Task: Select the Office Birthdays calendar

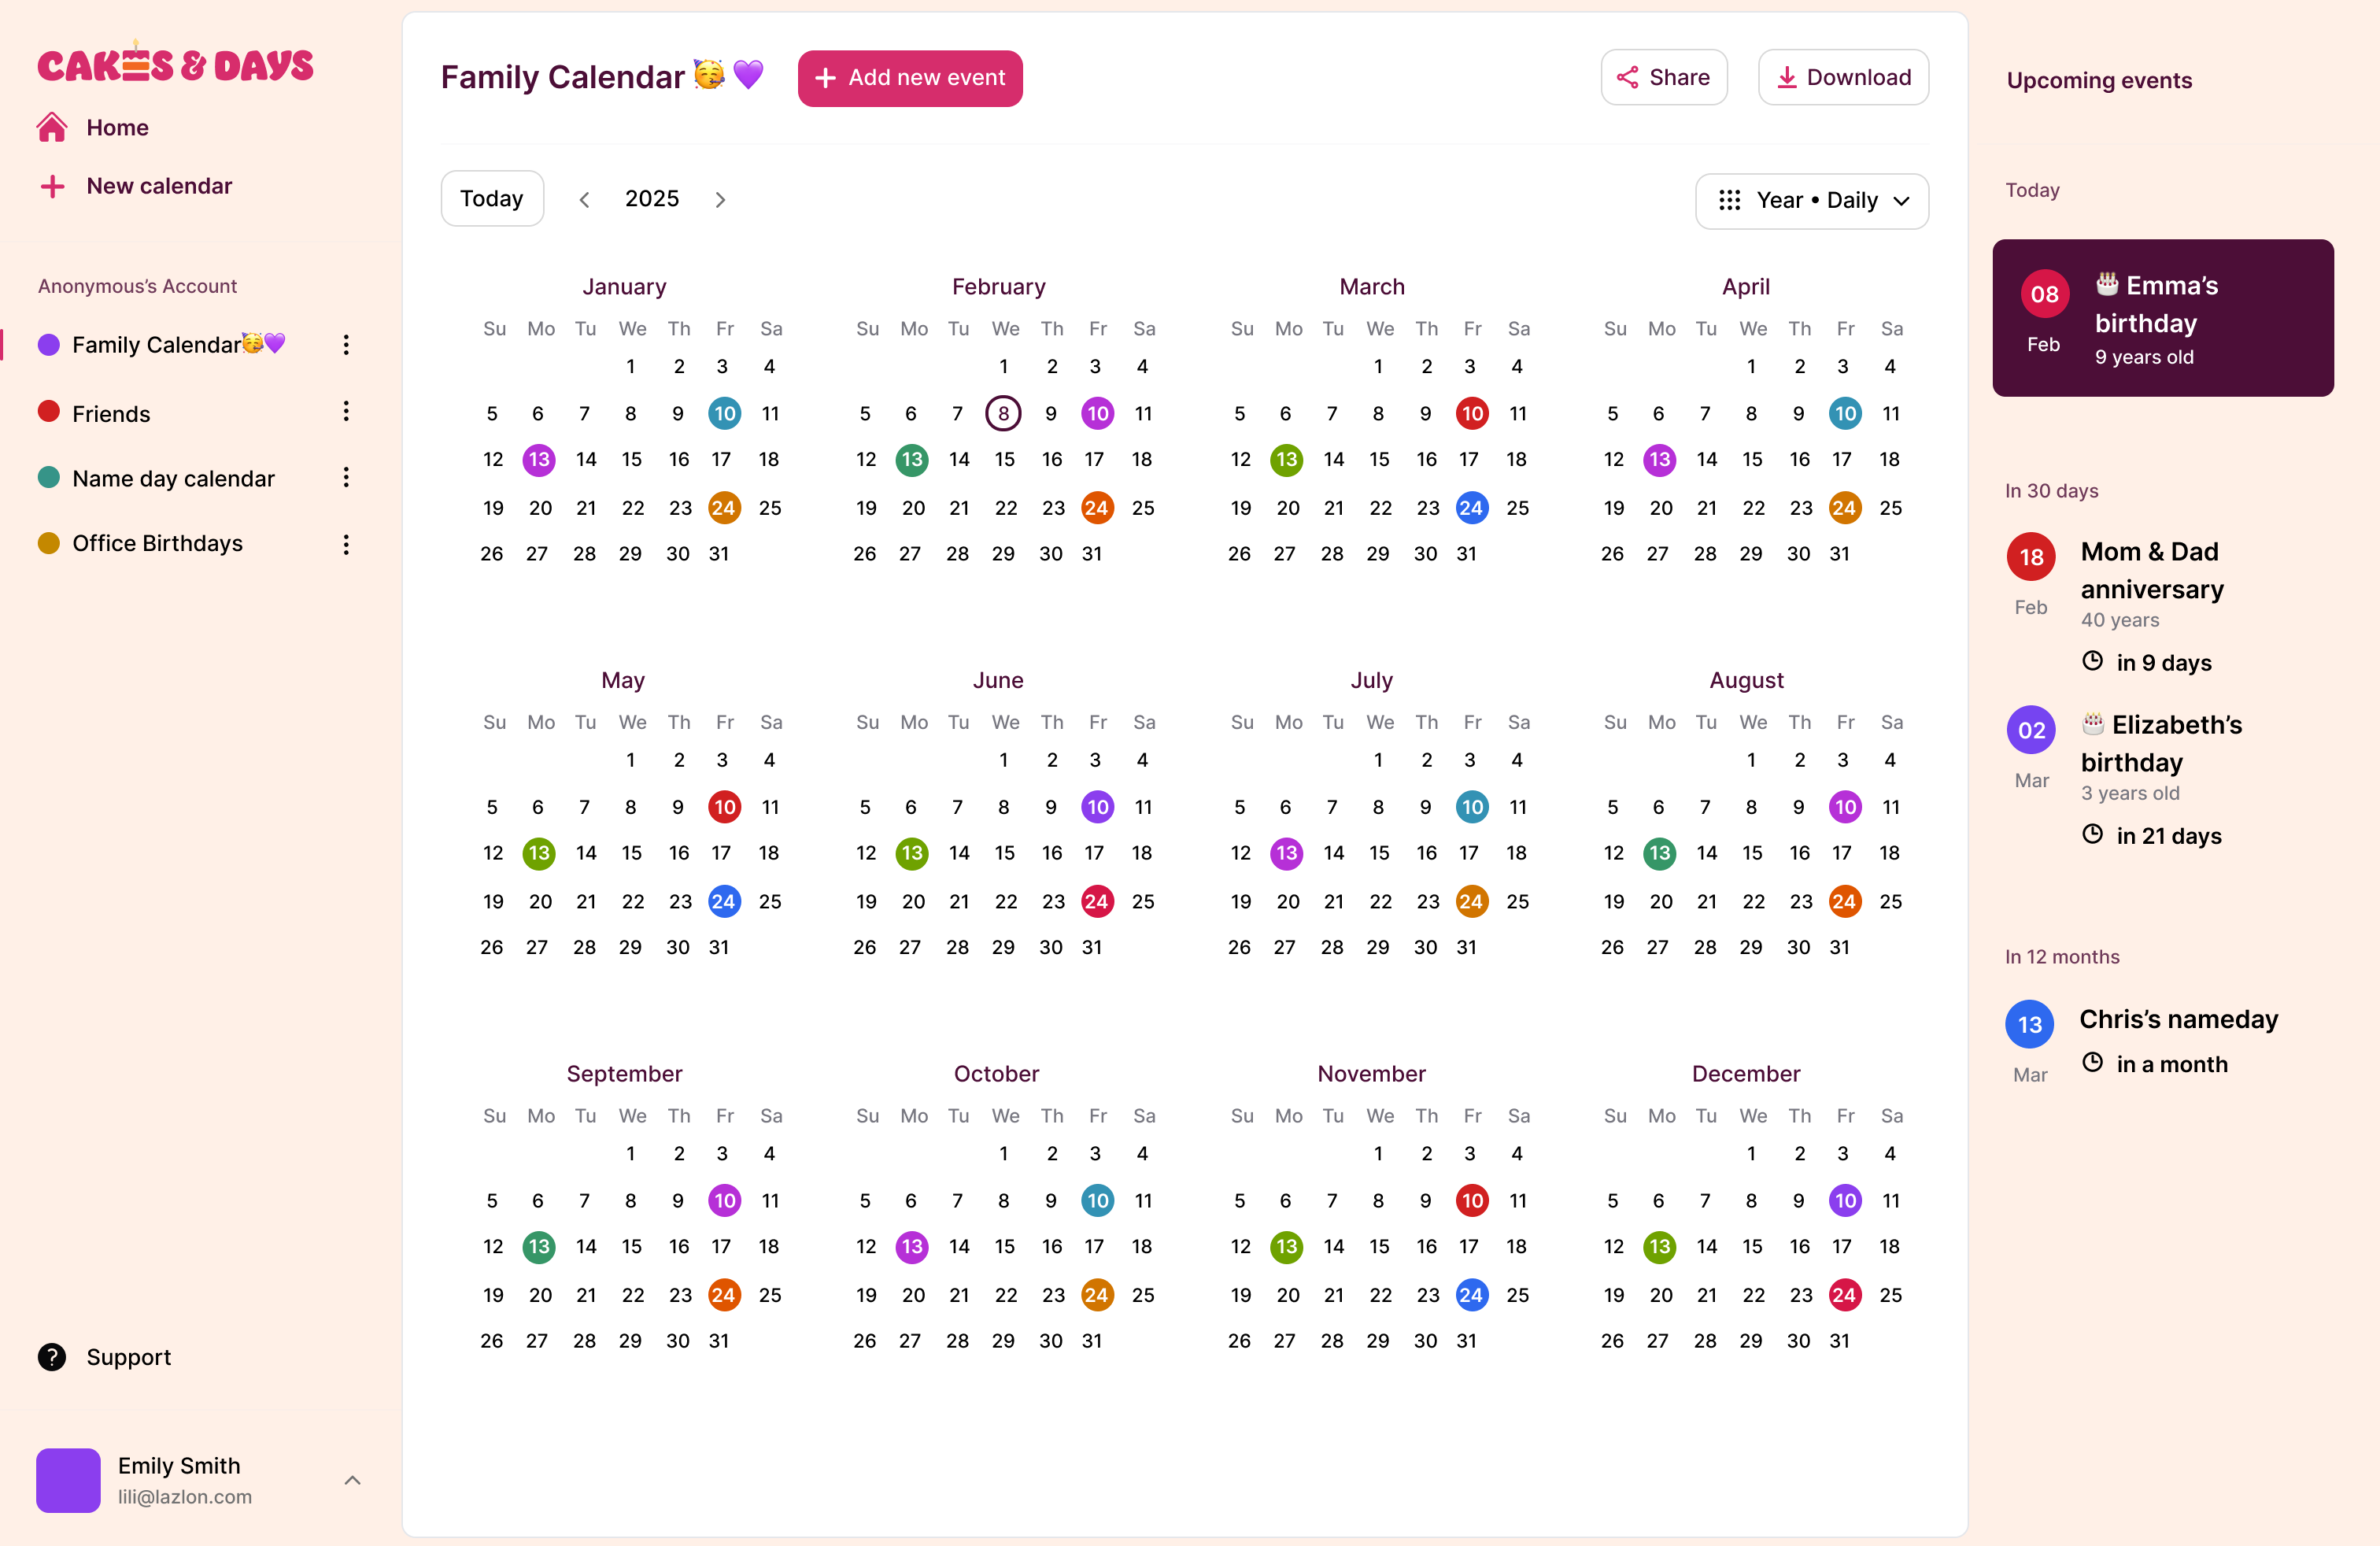Action: click(157, 543)
